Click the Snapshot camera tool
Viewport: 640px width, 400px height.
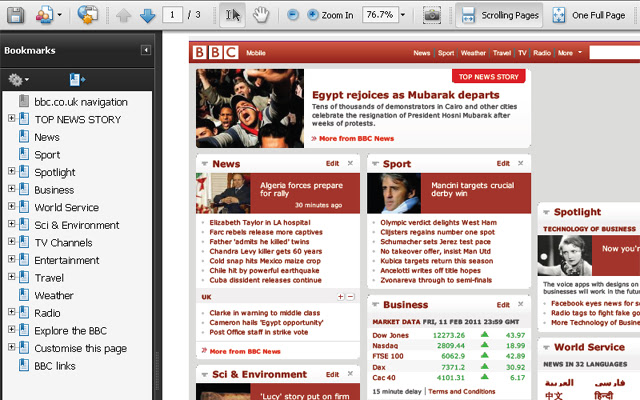[432, 15]
